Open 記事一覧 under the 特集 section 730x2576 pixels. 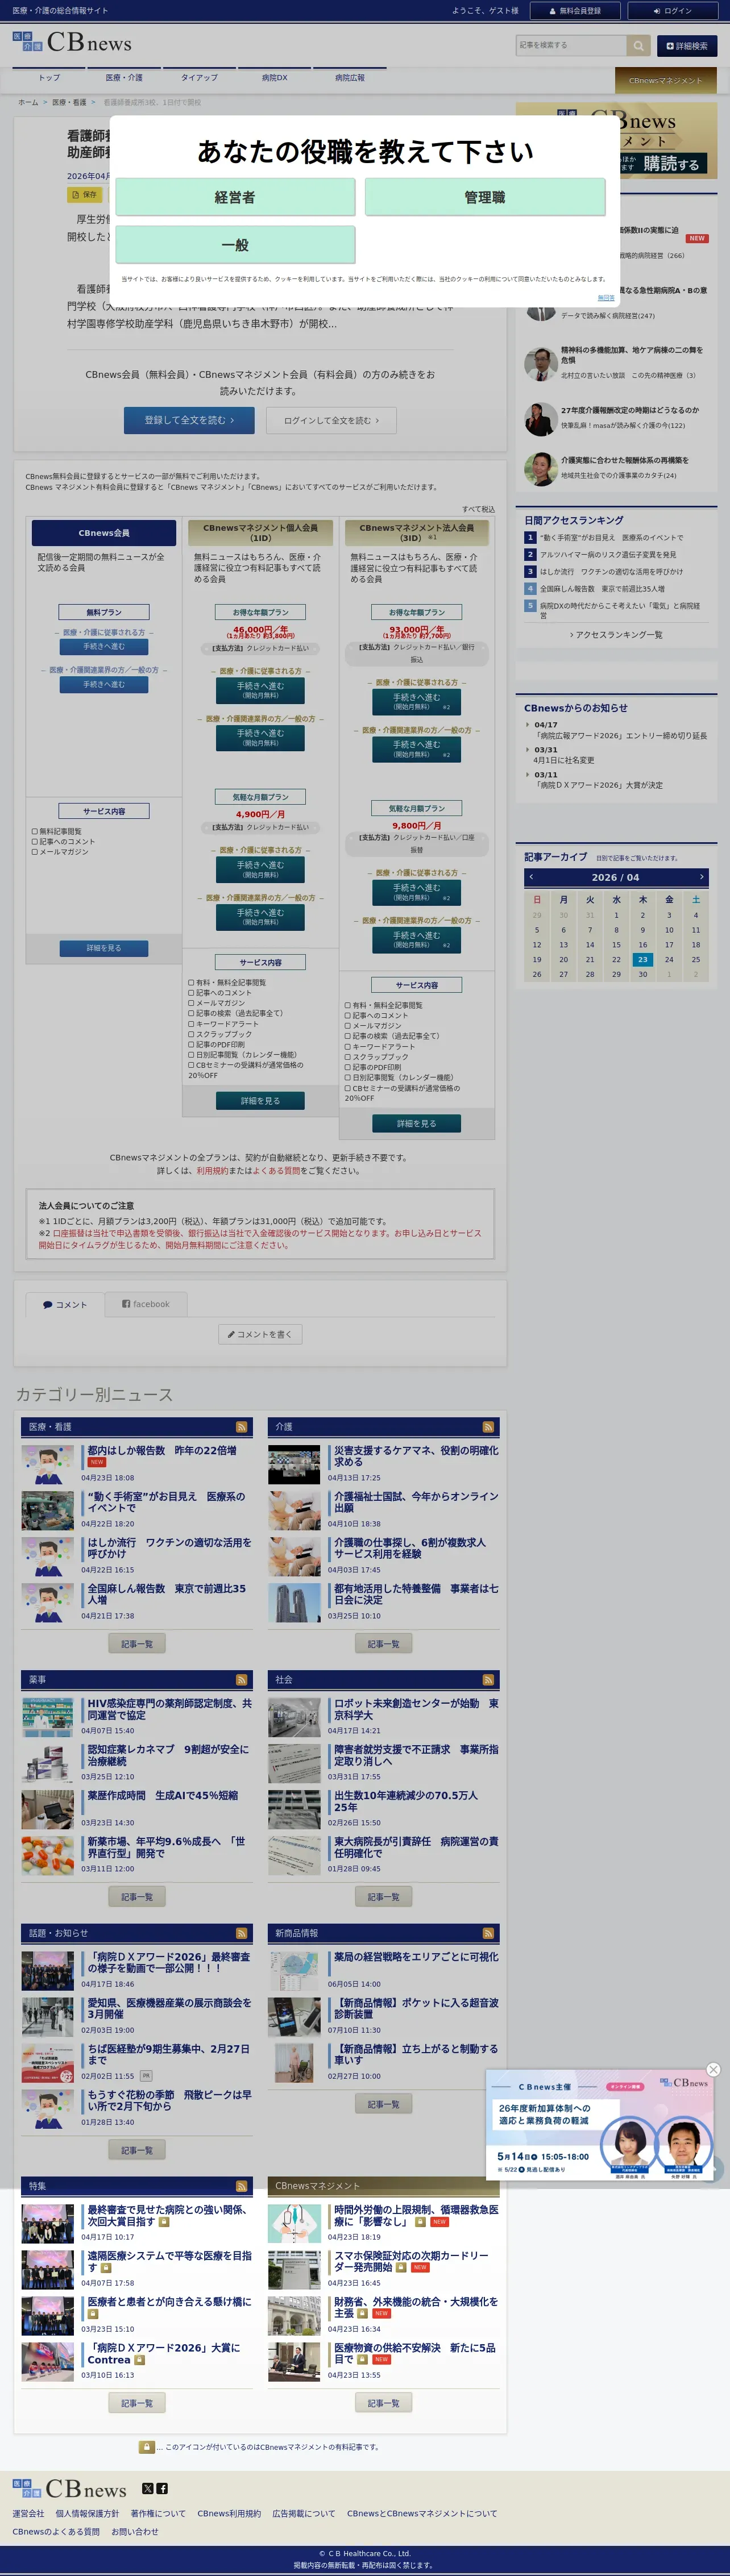[137, 2403]
